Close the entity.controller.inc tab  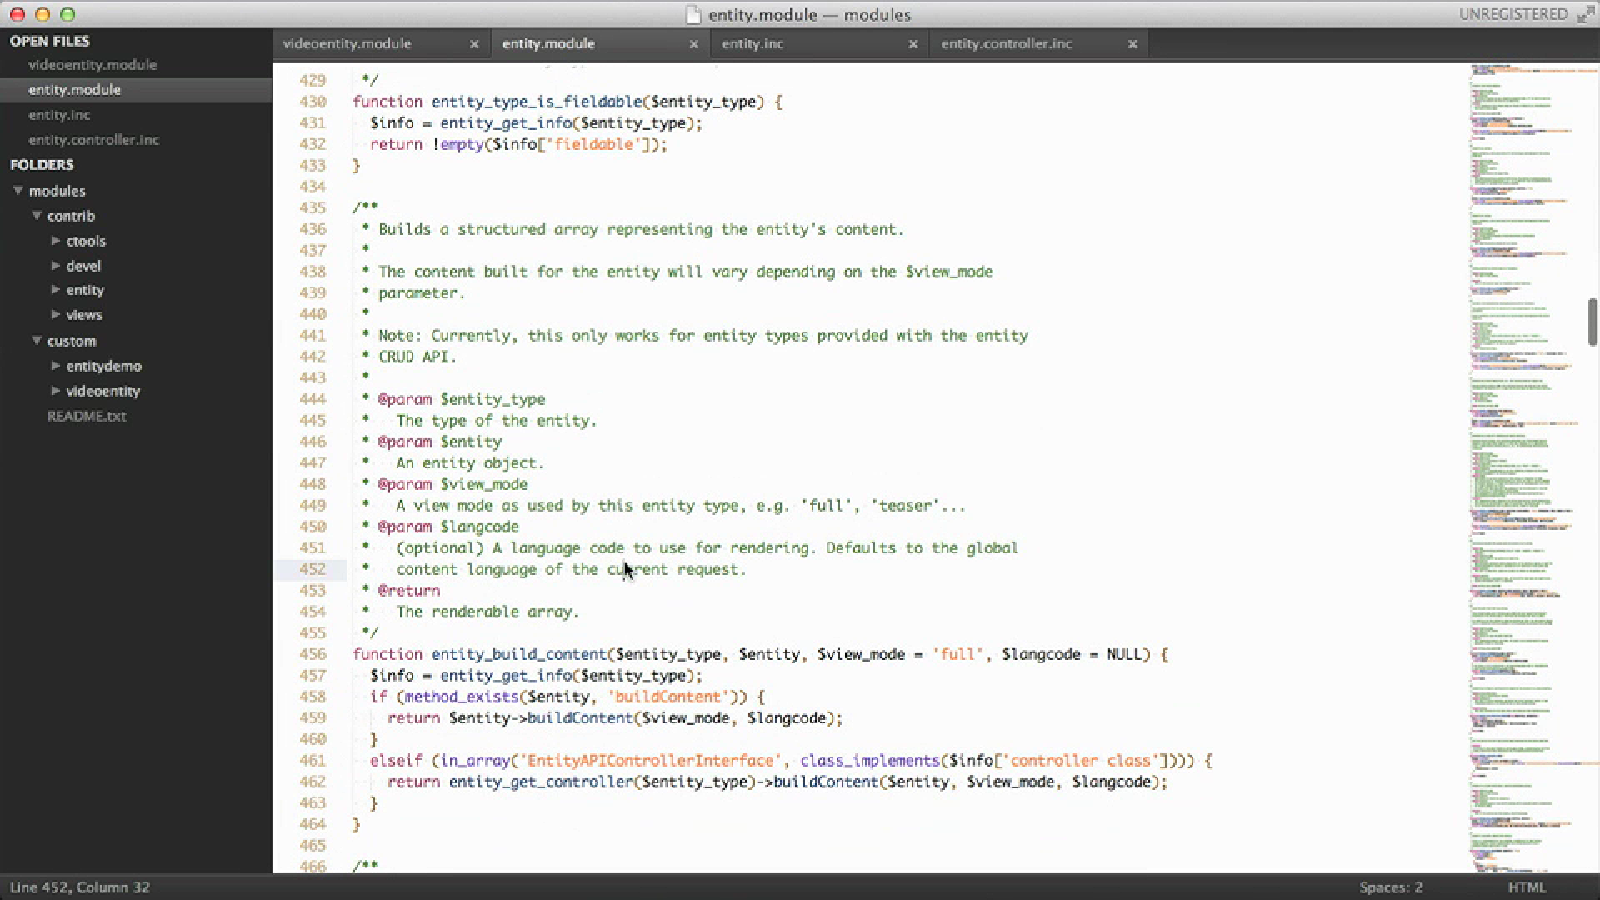pos(1132,44)
